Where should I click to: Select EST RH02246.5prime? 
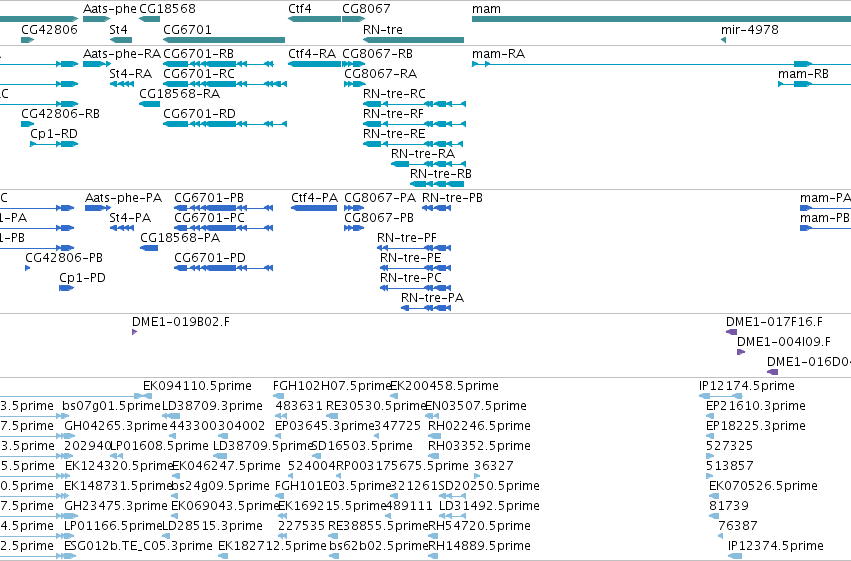[x=433, y=437]
